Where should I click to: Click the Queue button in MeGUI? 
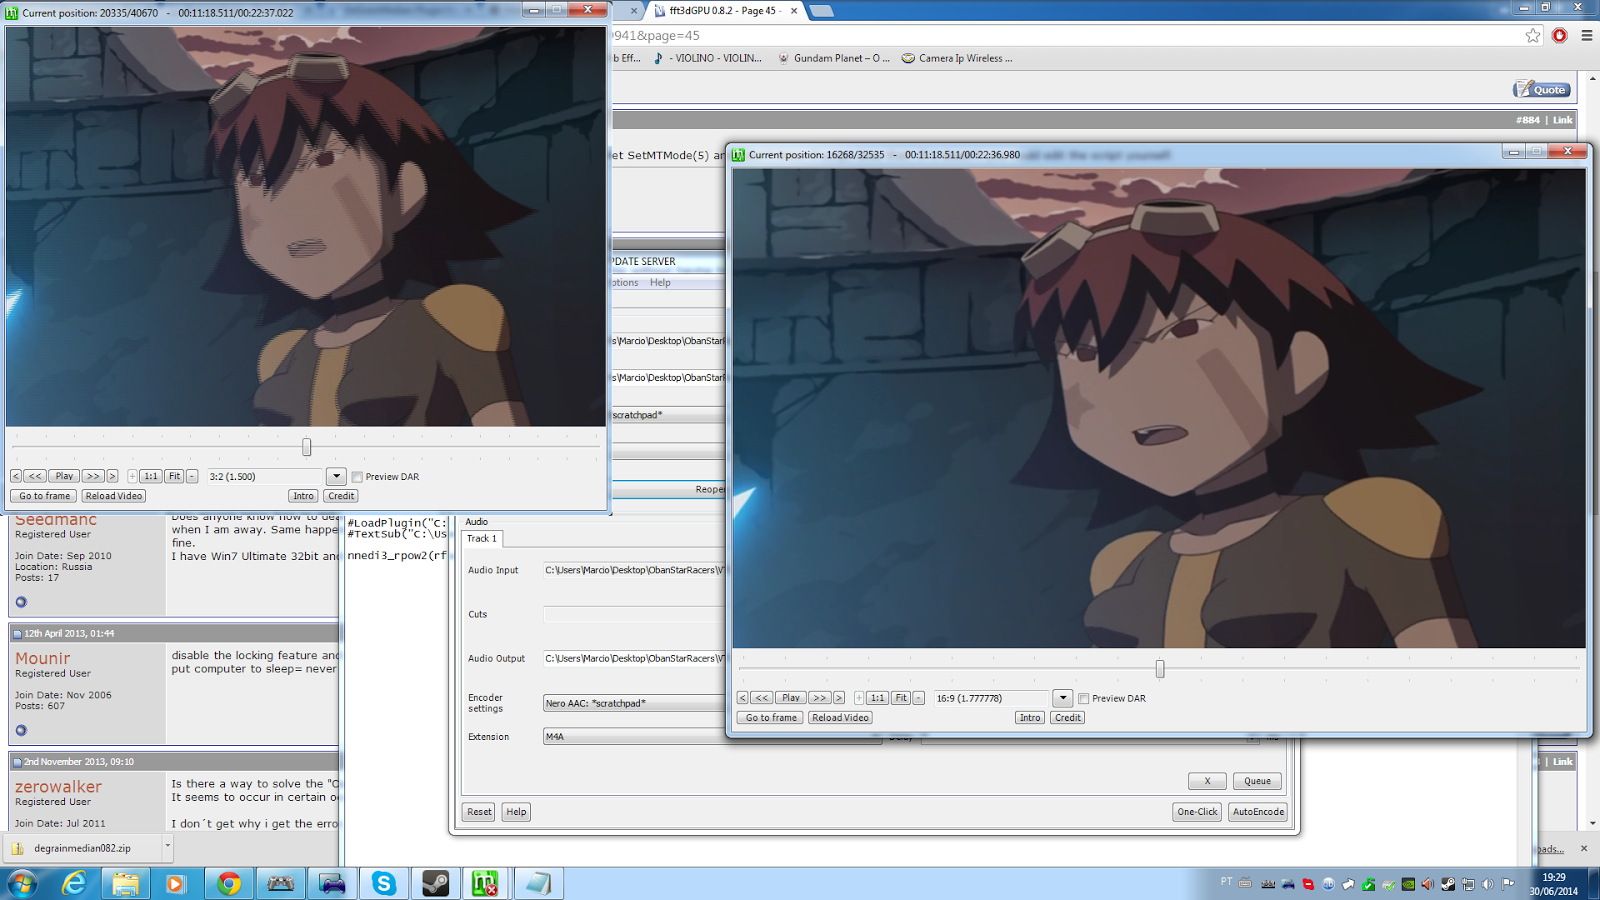point(1257,781)
